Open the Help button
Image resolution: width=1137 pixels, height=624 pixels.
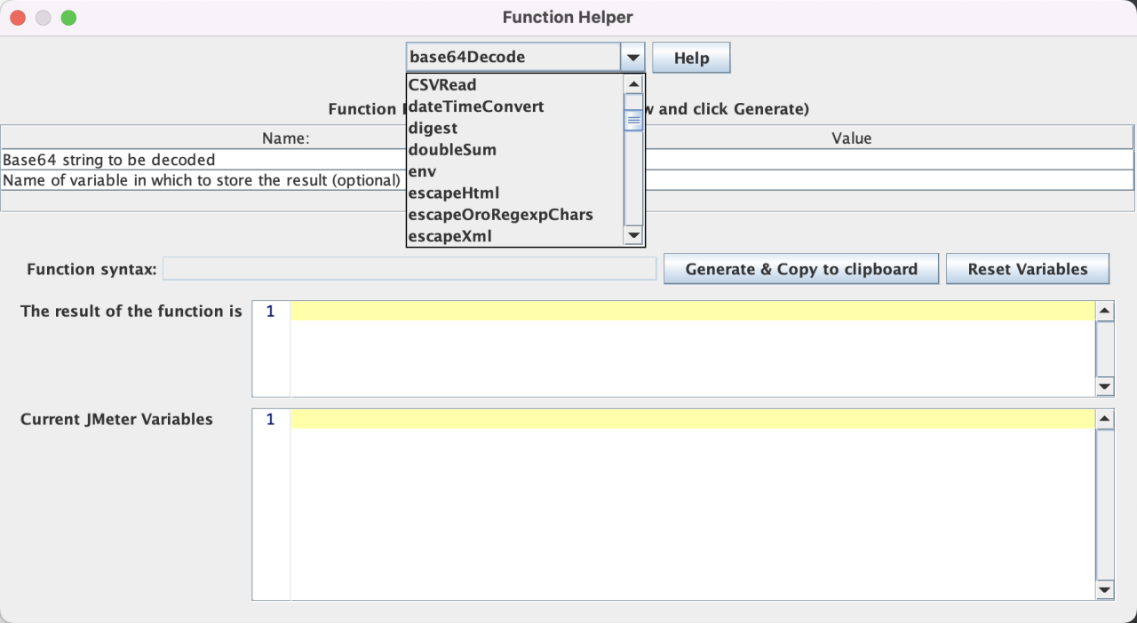coord(691,58)
